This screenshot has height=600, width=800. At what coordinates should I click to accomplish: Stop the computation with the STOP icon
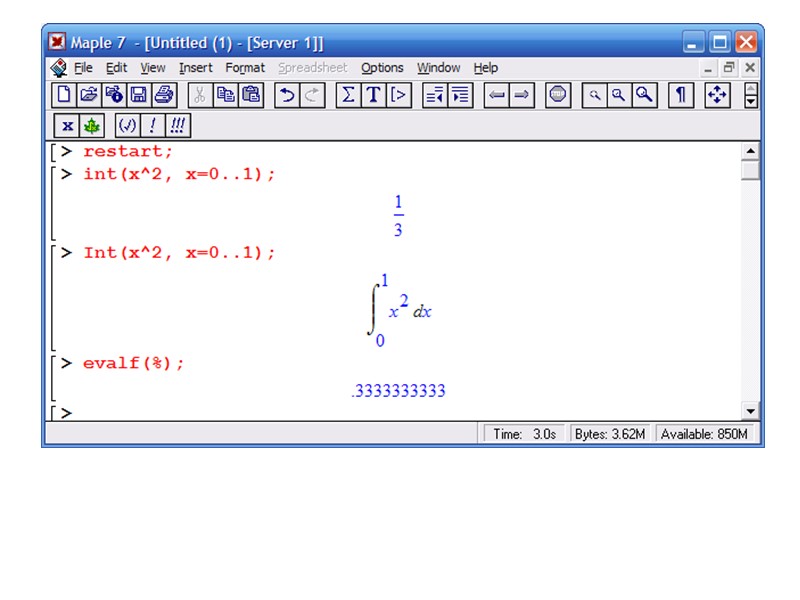558,95
